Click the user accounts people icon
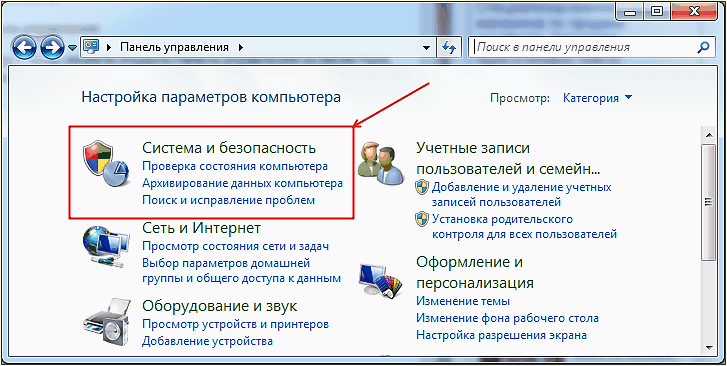This screenshot has width=727, height=366. [380, 163]
